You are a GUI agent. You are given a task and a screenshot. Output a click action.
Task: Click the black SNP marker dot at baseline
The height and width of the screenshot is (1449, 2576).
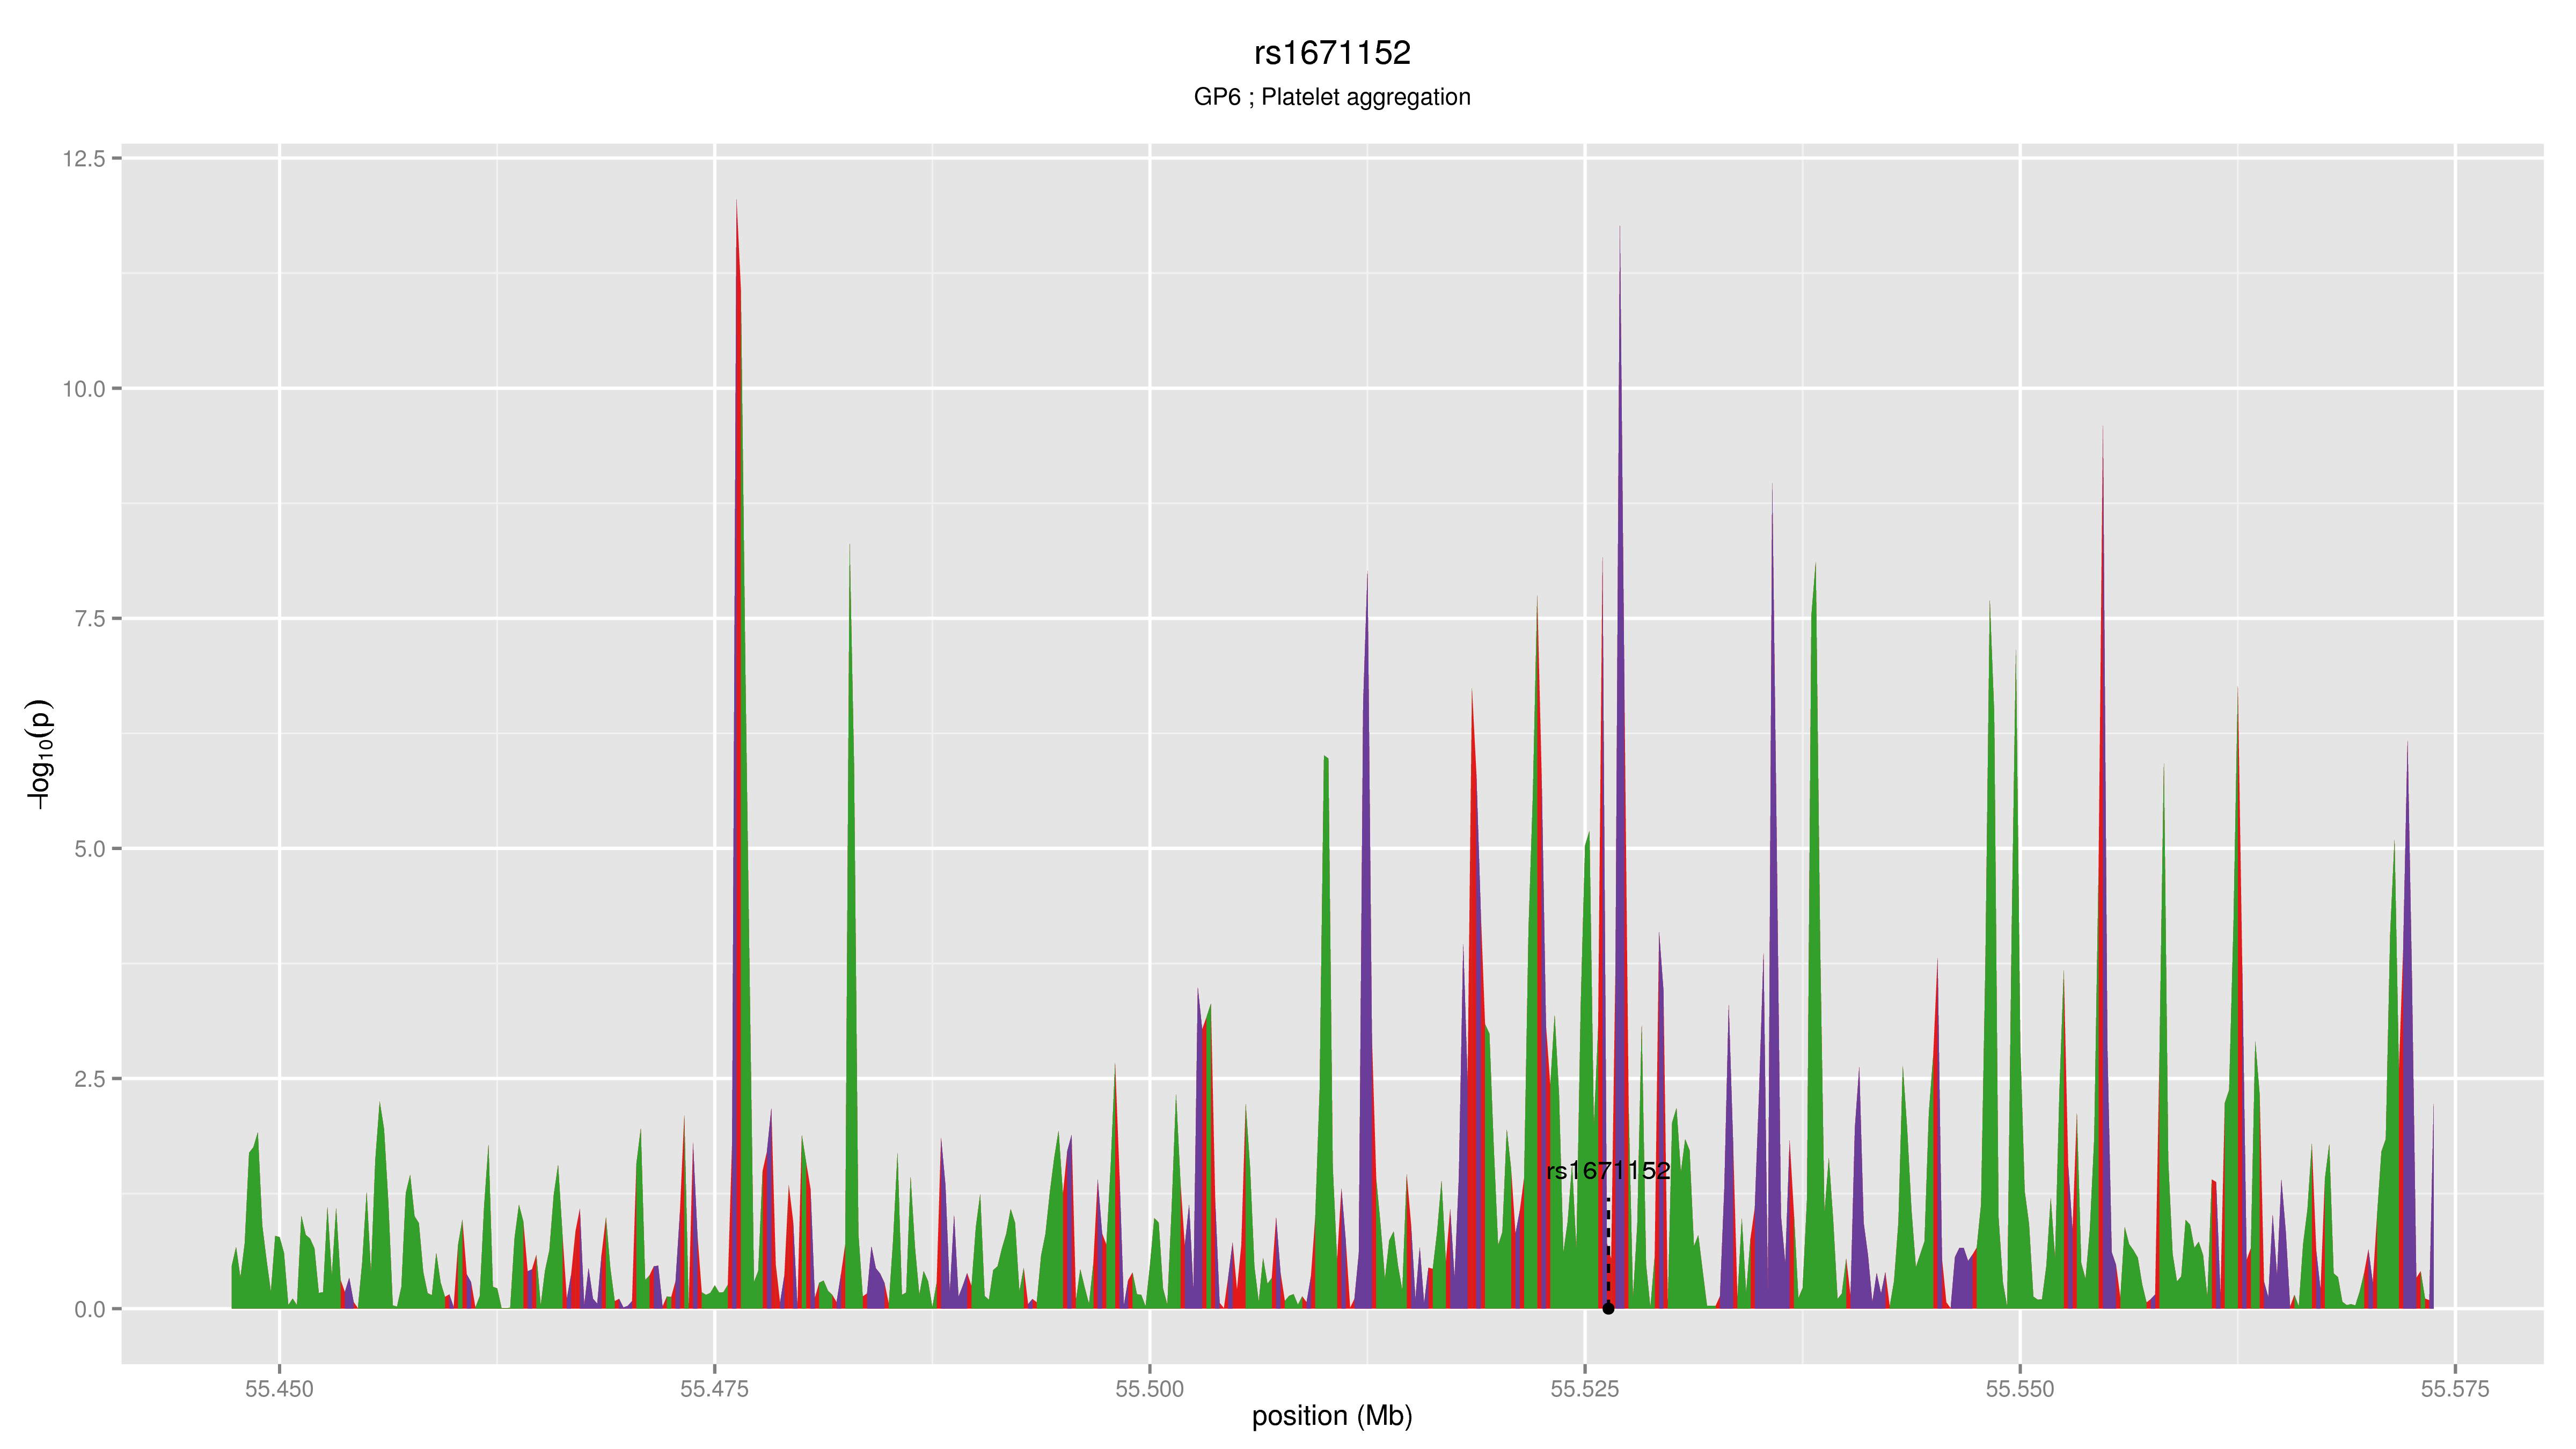[x=1608, y=1308]
